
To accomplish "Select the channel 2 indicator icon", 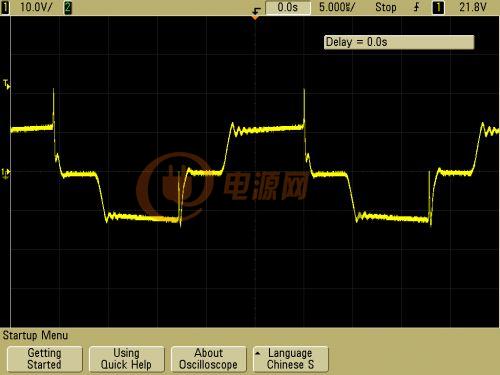I will coord(68,7).
